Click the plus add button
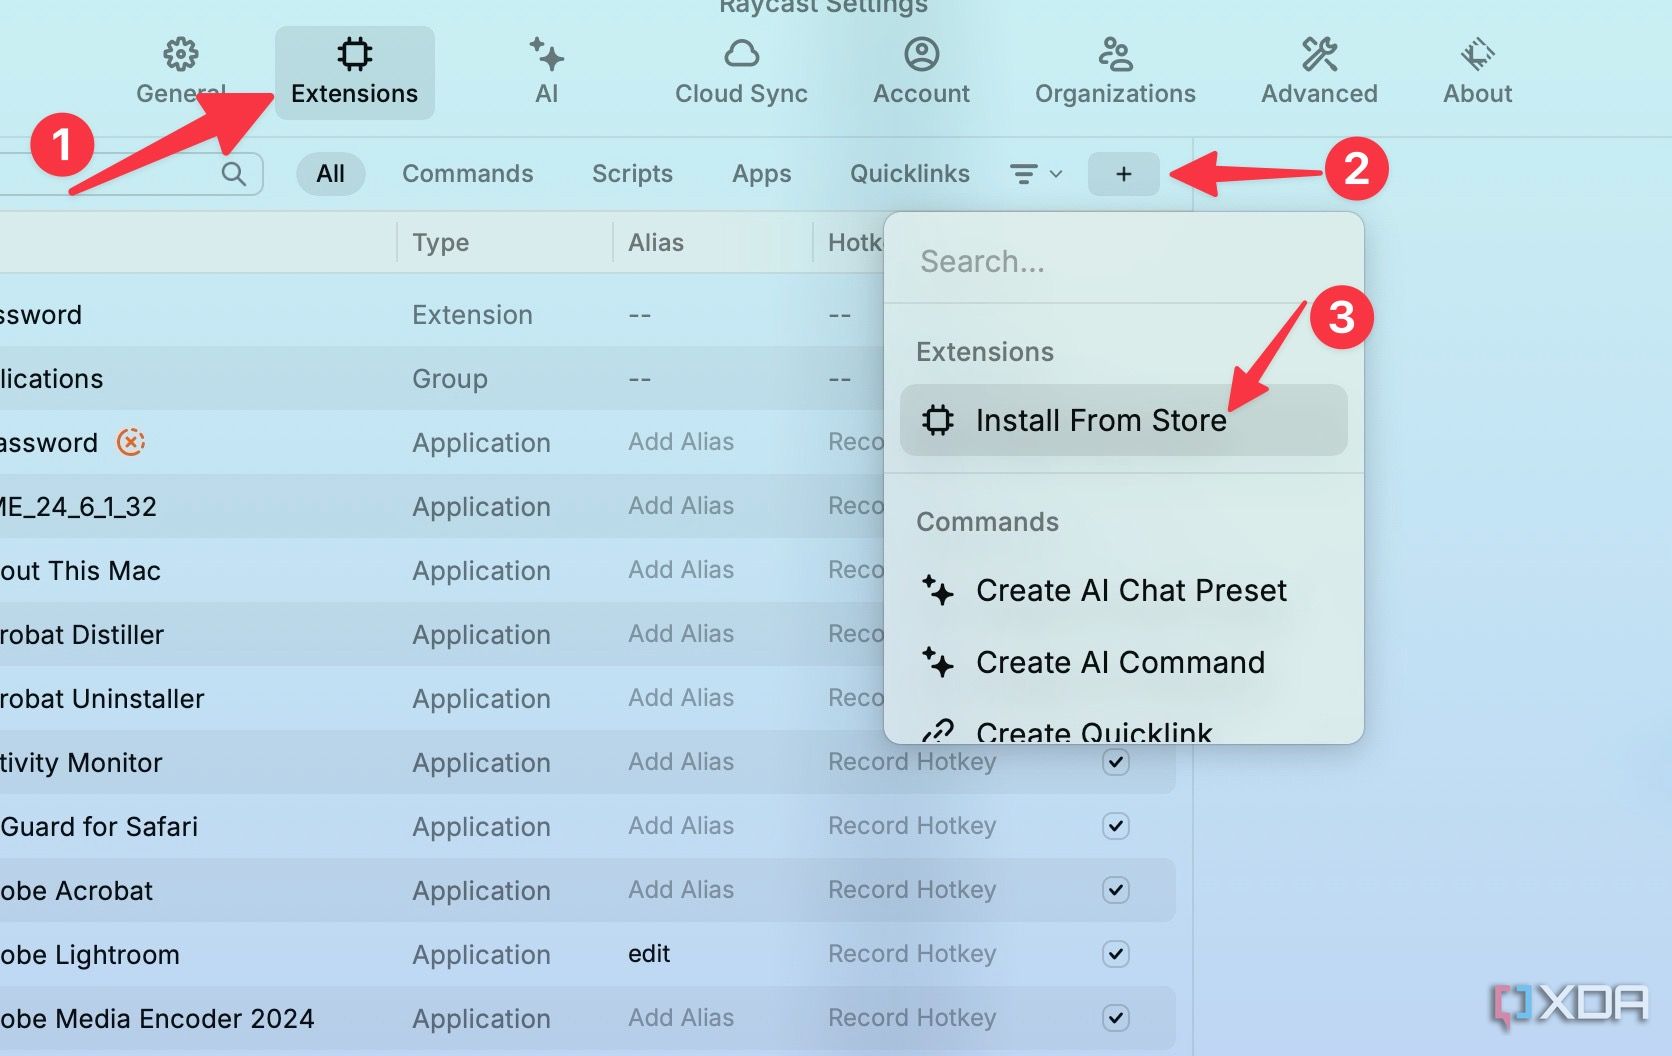Image resolution: width=1672 pixels, height=1056 pixels. point(1124,174)
